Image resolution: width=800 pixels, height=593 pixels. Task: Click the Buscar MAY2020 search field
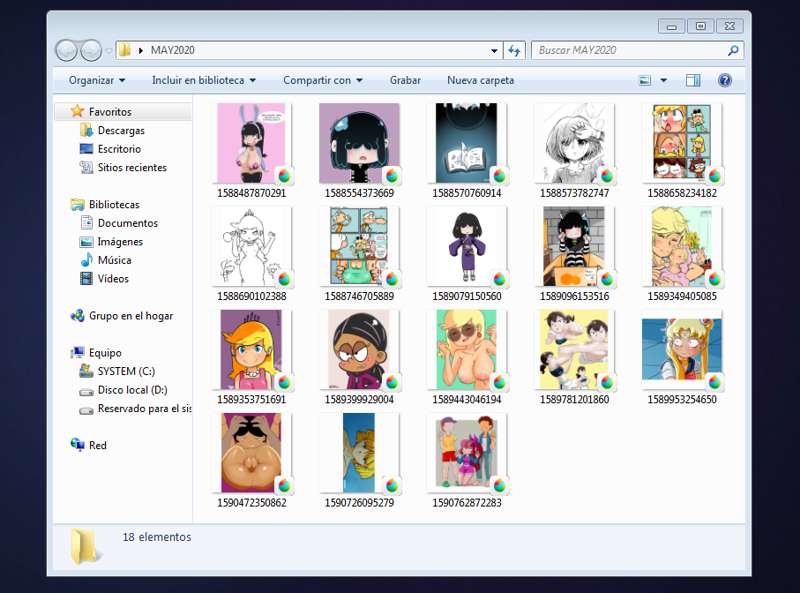[x=630, y=50]
